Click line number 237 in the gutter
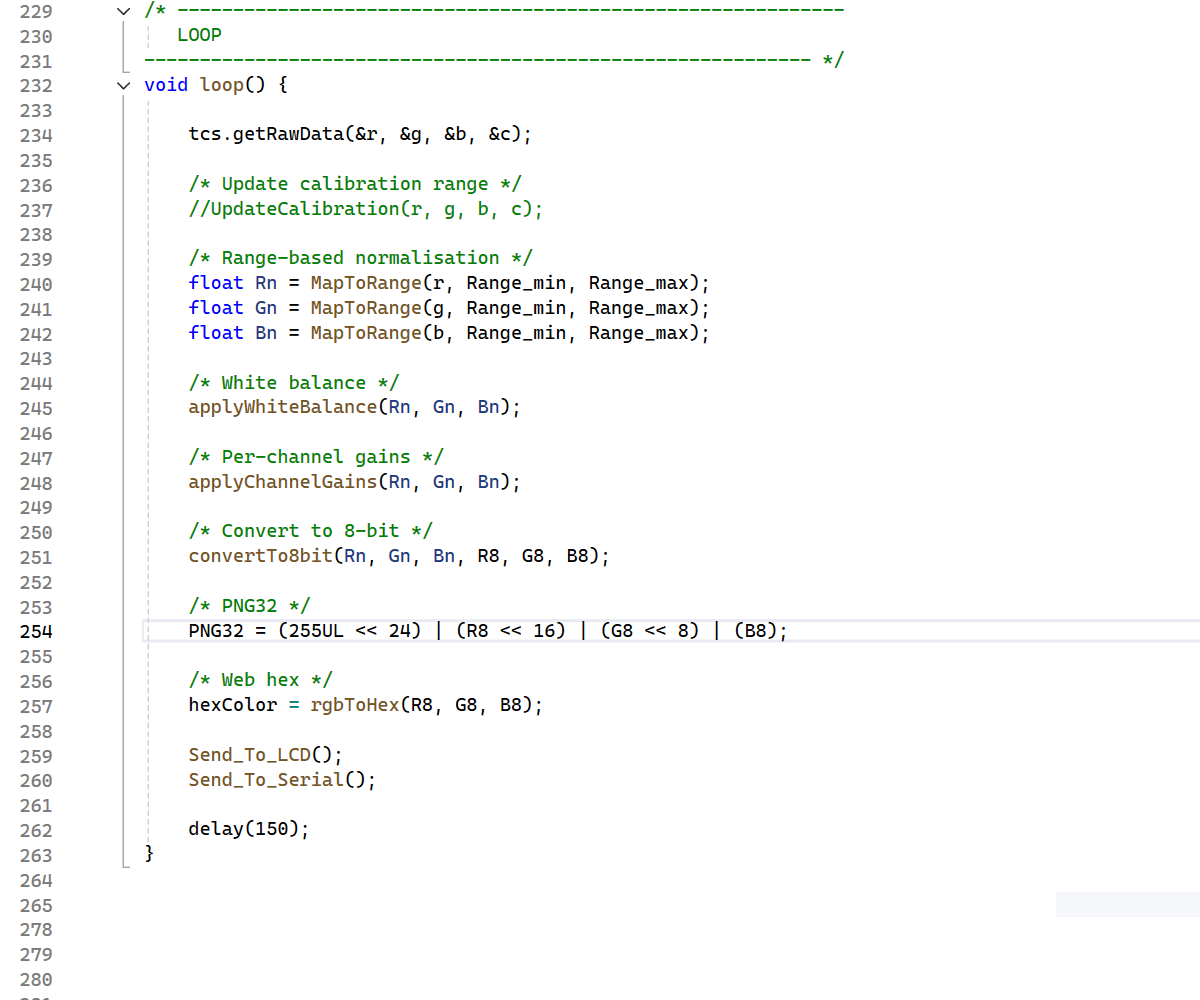1200x1000 pixels. click(x=36, y=210)
